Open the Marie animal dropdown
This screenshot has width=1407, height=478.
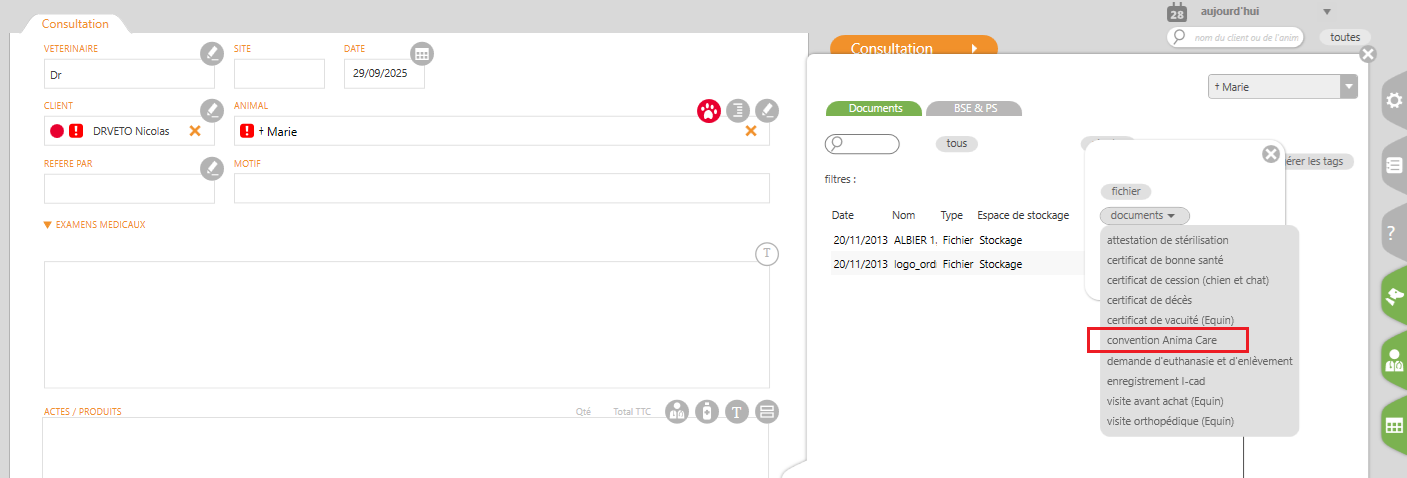coord(1349,87)
